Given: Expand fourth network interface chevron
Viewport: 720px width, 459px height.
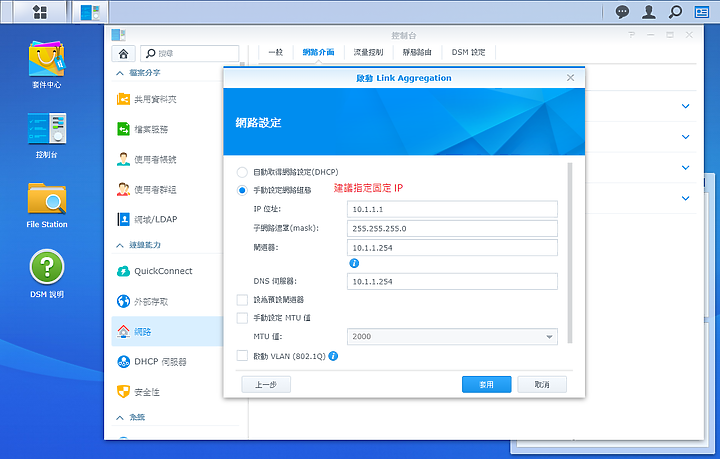Looking at the screenshot, I should (686, 198).
